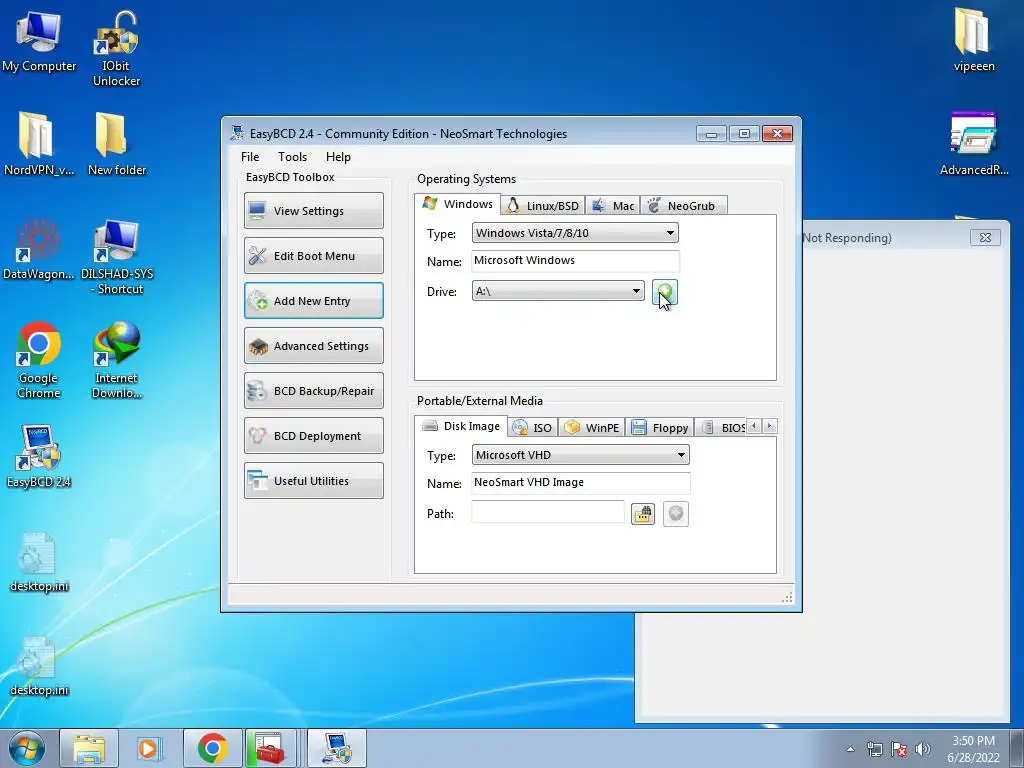The image size is (1024, 768).
Task: Select the NordVPN folder icon
Action: pyautogui.click(x=39, y=145)
